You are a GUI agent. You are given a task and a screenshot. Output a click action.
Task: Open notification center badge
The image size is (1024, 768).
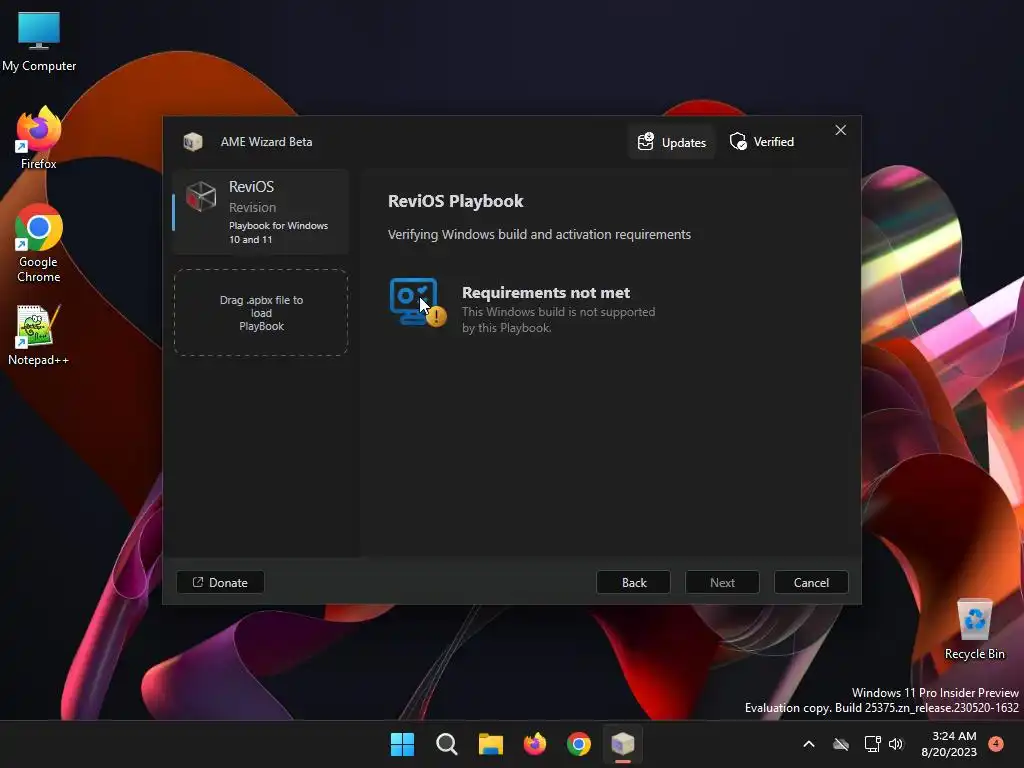[996, 744]
